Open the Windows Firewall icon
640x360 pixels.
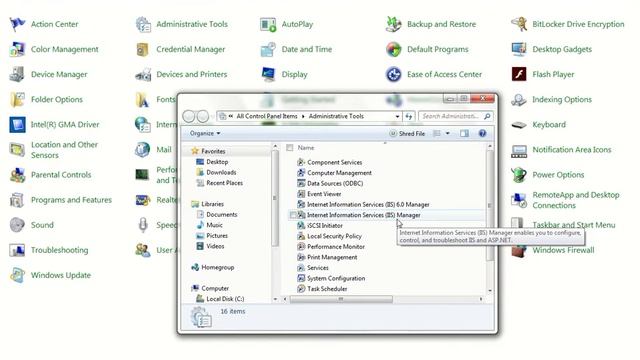click(x=519, y=251)
